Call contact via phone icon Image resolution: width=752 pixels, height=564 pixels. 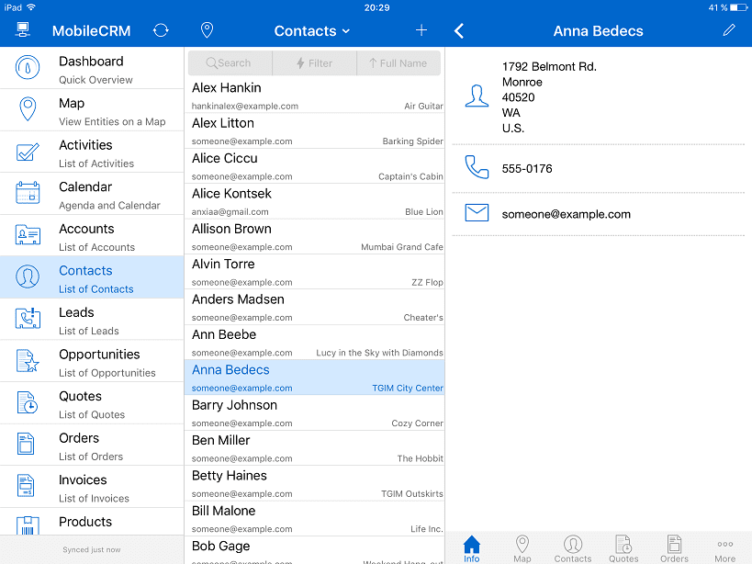(x=477, y=168)
